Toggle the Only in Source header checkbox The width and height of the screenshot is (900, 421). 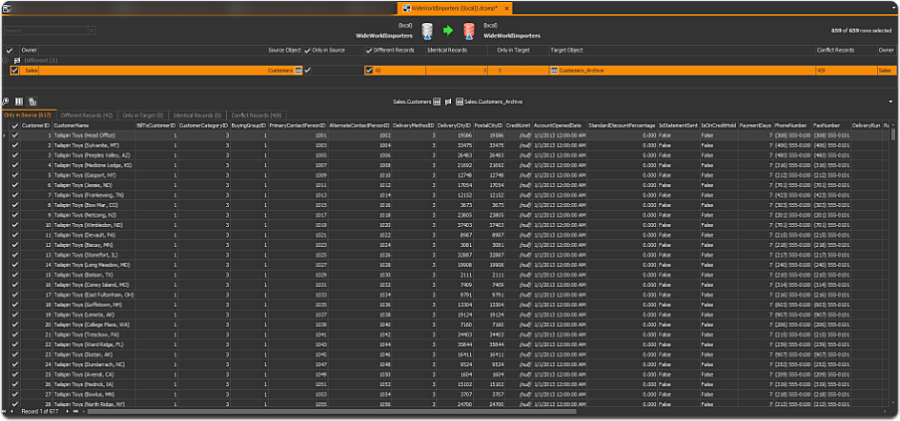point(308,51)
